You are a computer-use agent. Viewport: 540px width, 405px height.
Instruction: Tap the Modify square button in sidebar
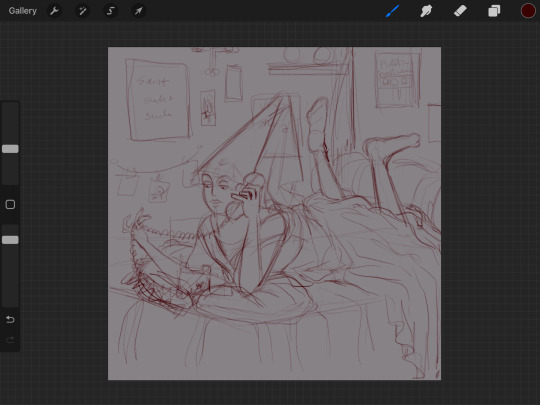[10, 205]
